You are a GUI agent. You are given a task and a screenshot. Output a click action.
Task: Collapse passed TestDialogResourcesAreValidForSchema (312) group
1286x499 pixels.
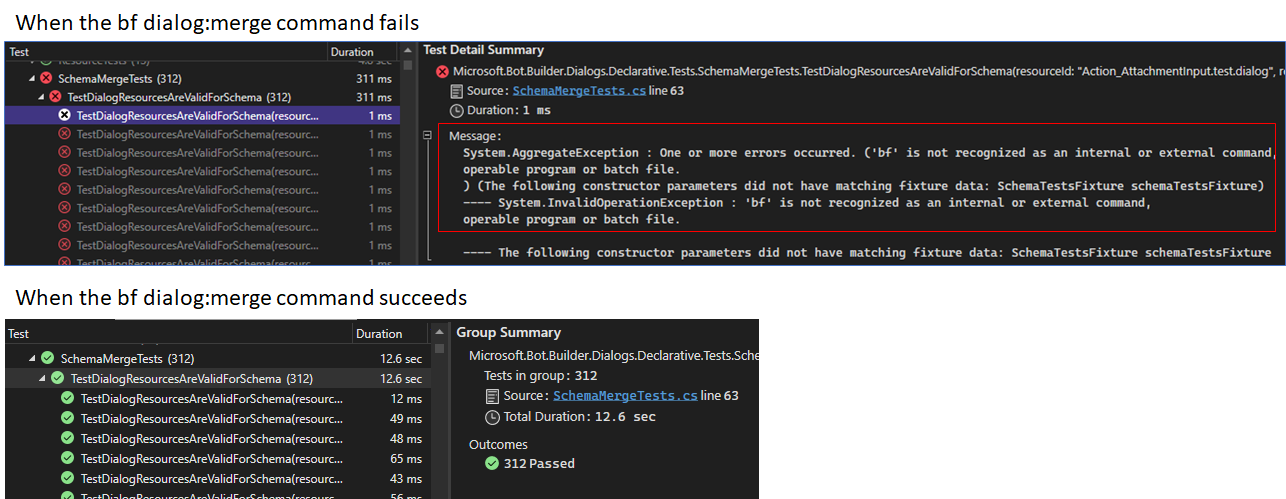(43, 379)
